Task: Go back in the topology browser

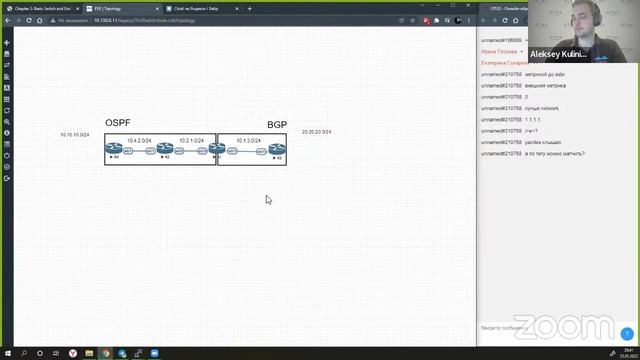Action: click(x=8, y=20)
